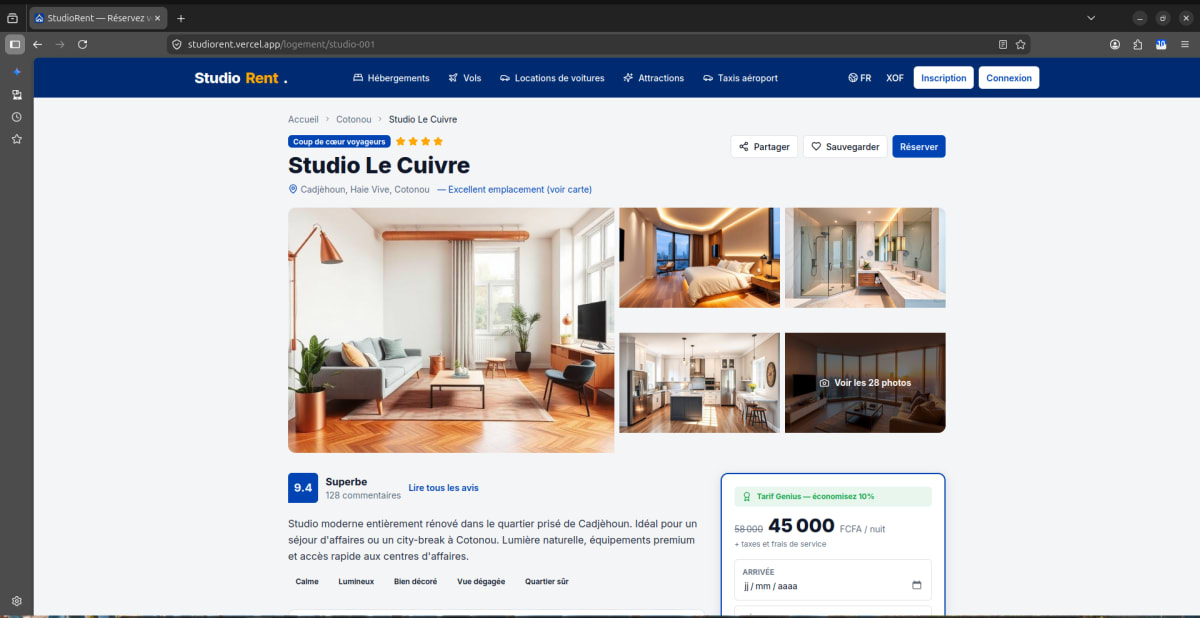
Task: Open the extensions puzzle icon
Action: [1138, 44]
